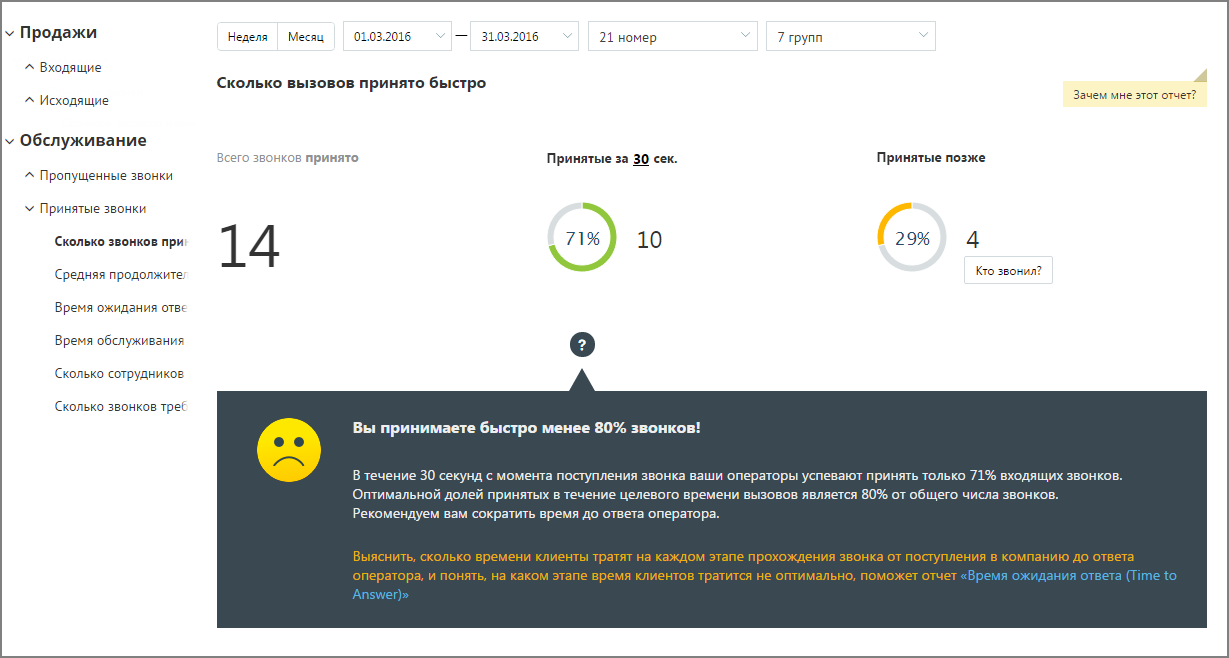Image resolution: width=1229 pixels, height=658 pixels.
Task: Expand the Исходящие chevron
Action: click(x=29, y=100)
